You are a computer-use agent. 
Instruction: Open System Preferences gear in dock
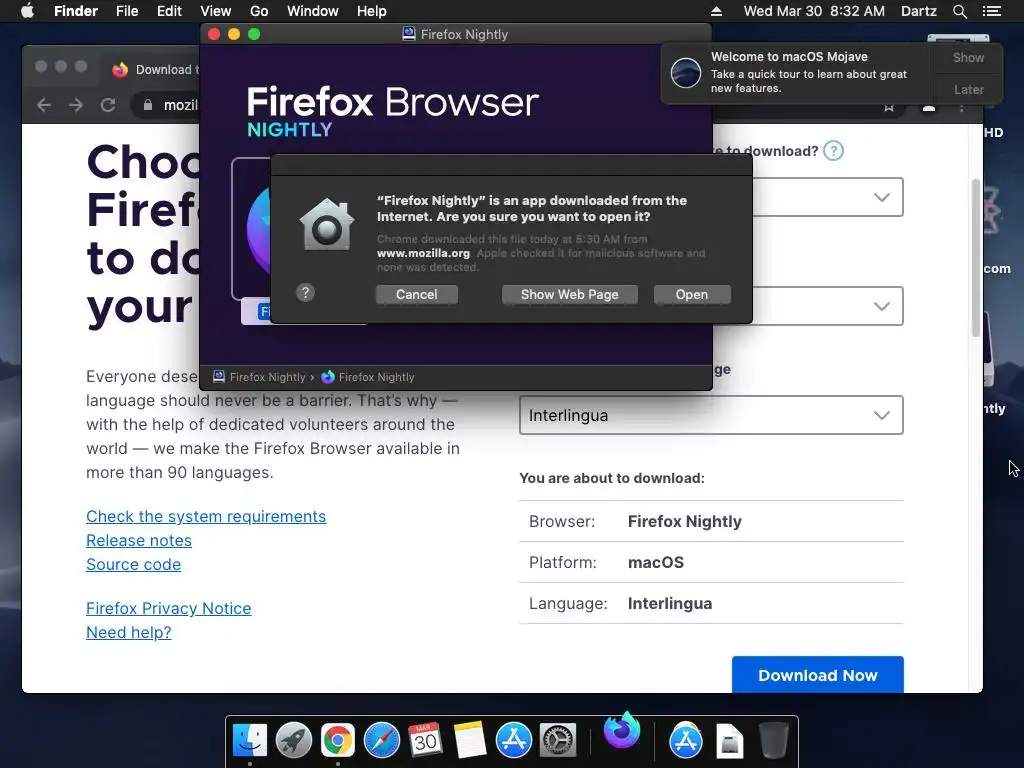pos(557,741)
